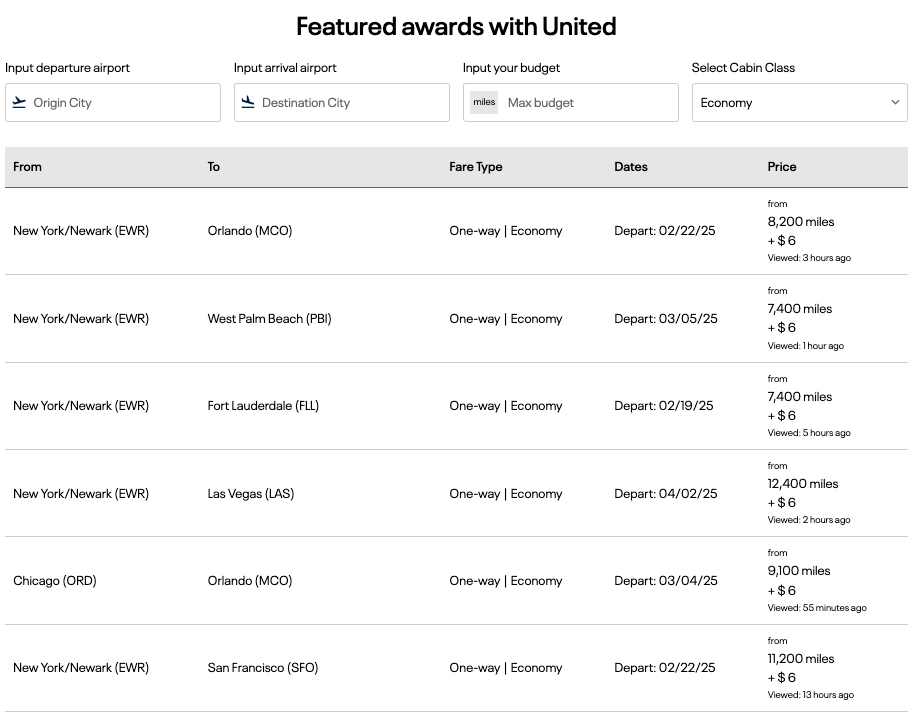Sort by the From column header

click(x=28, y=167)
